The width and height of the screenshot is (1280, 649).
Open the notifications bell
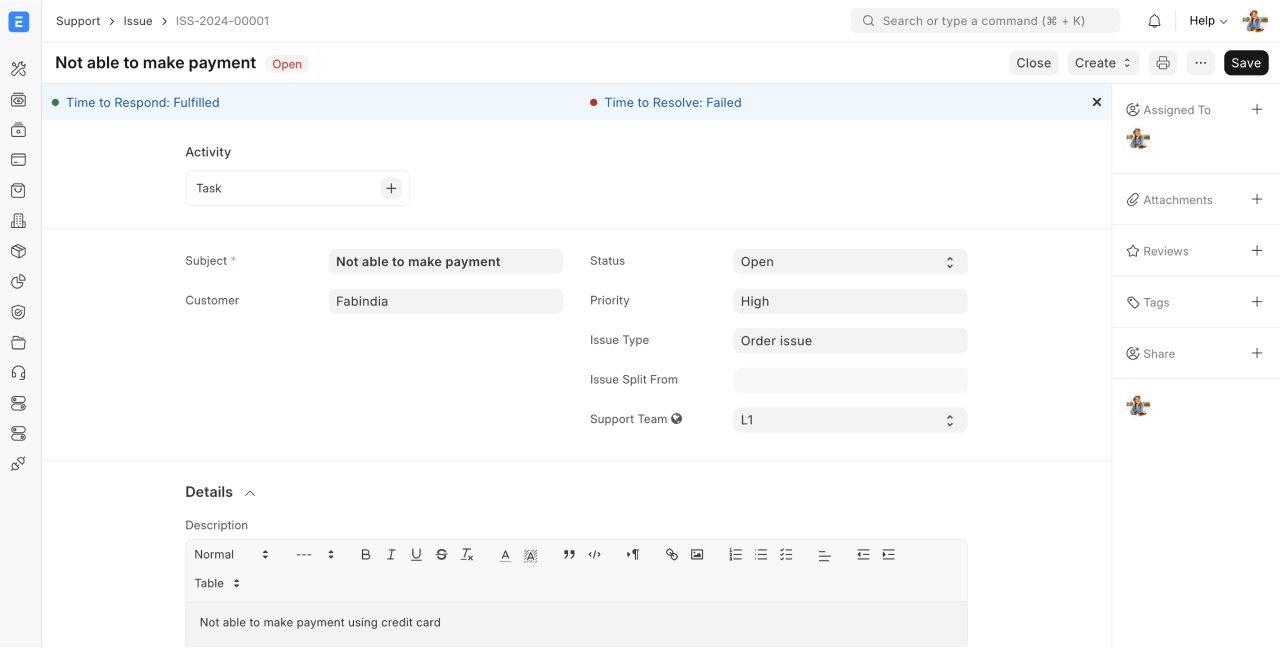1154,21
